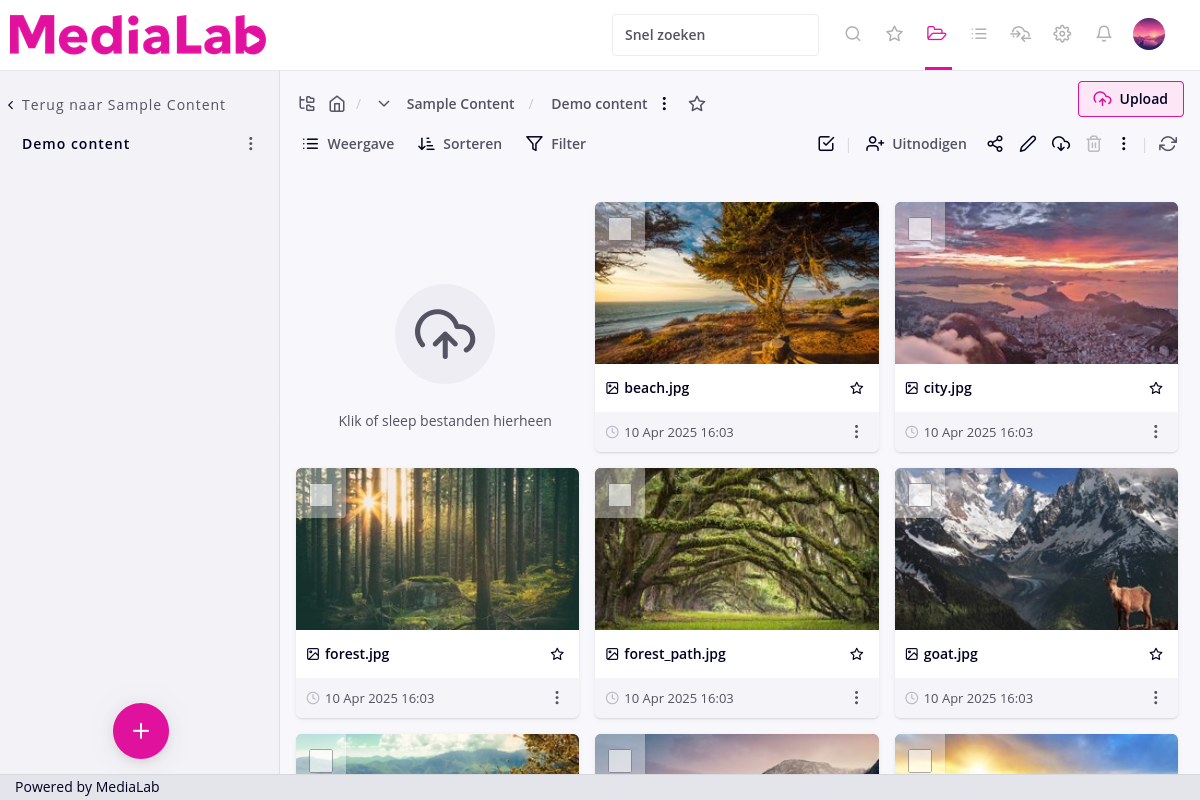
Task: Open the Weergave view menu
Action: [348, 144]
